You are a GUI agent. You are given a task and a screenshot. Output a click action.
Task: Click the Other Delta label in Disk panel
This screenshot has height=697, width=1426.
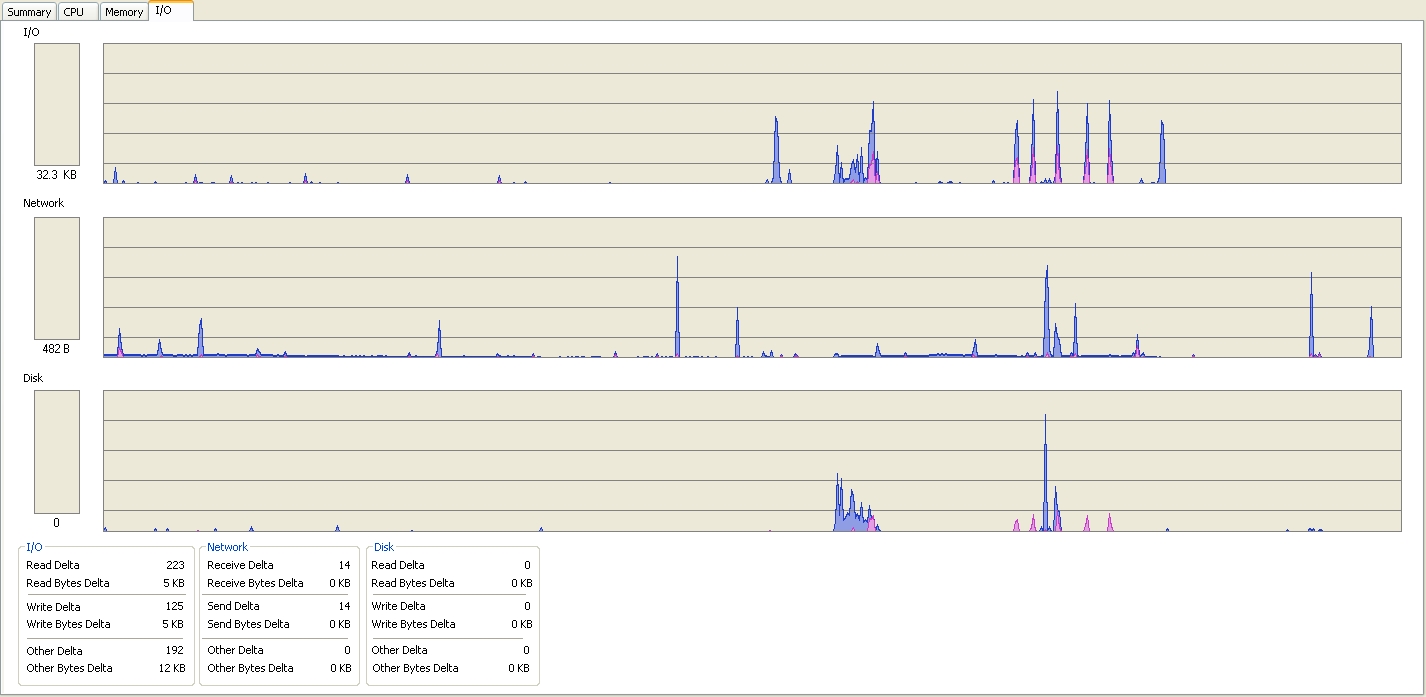point(399,650)
